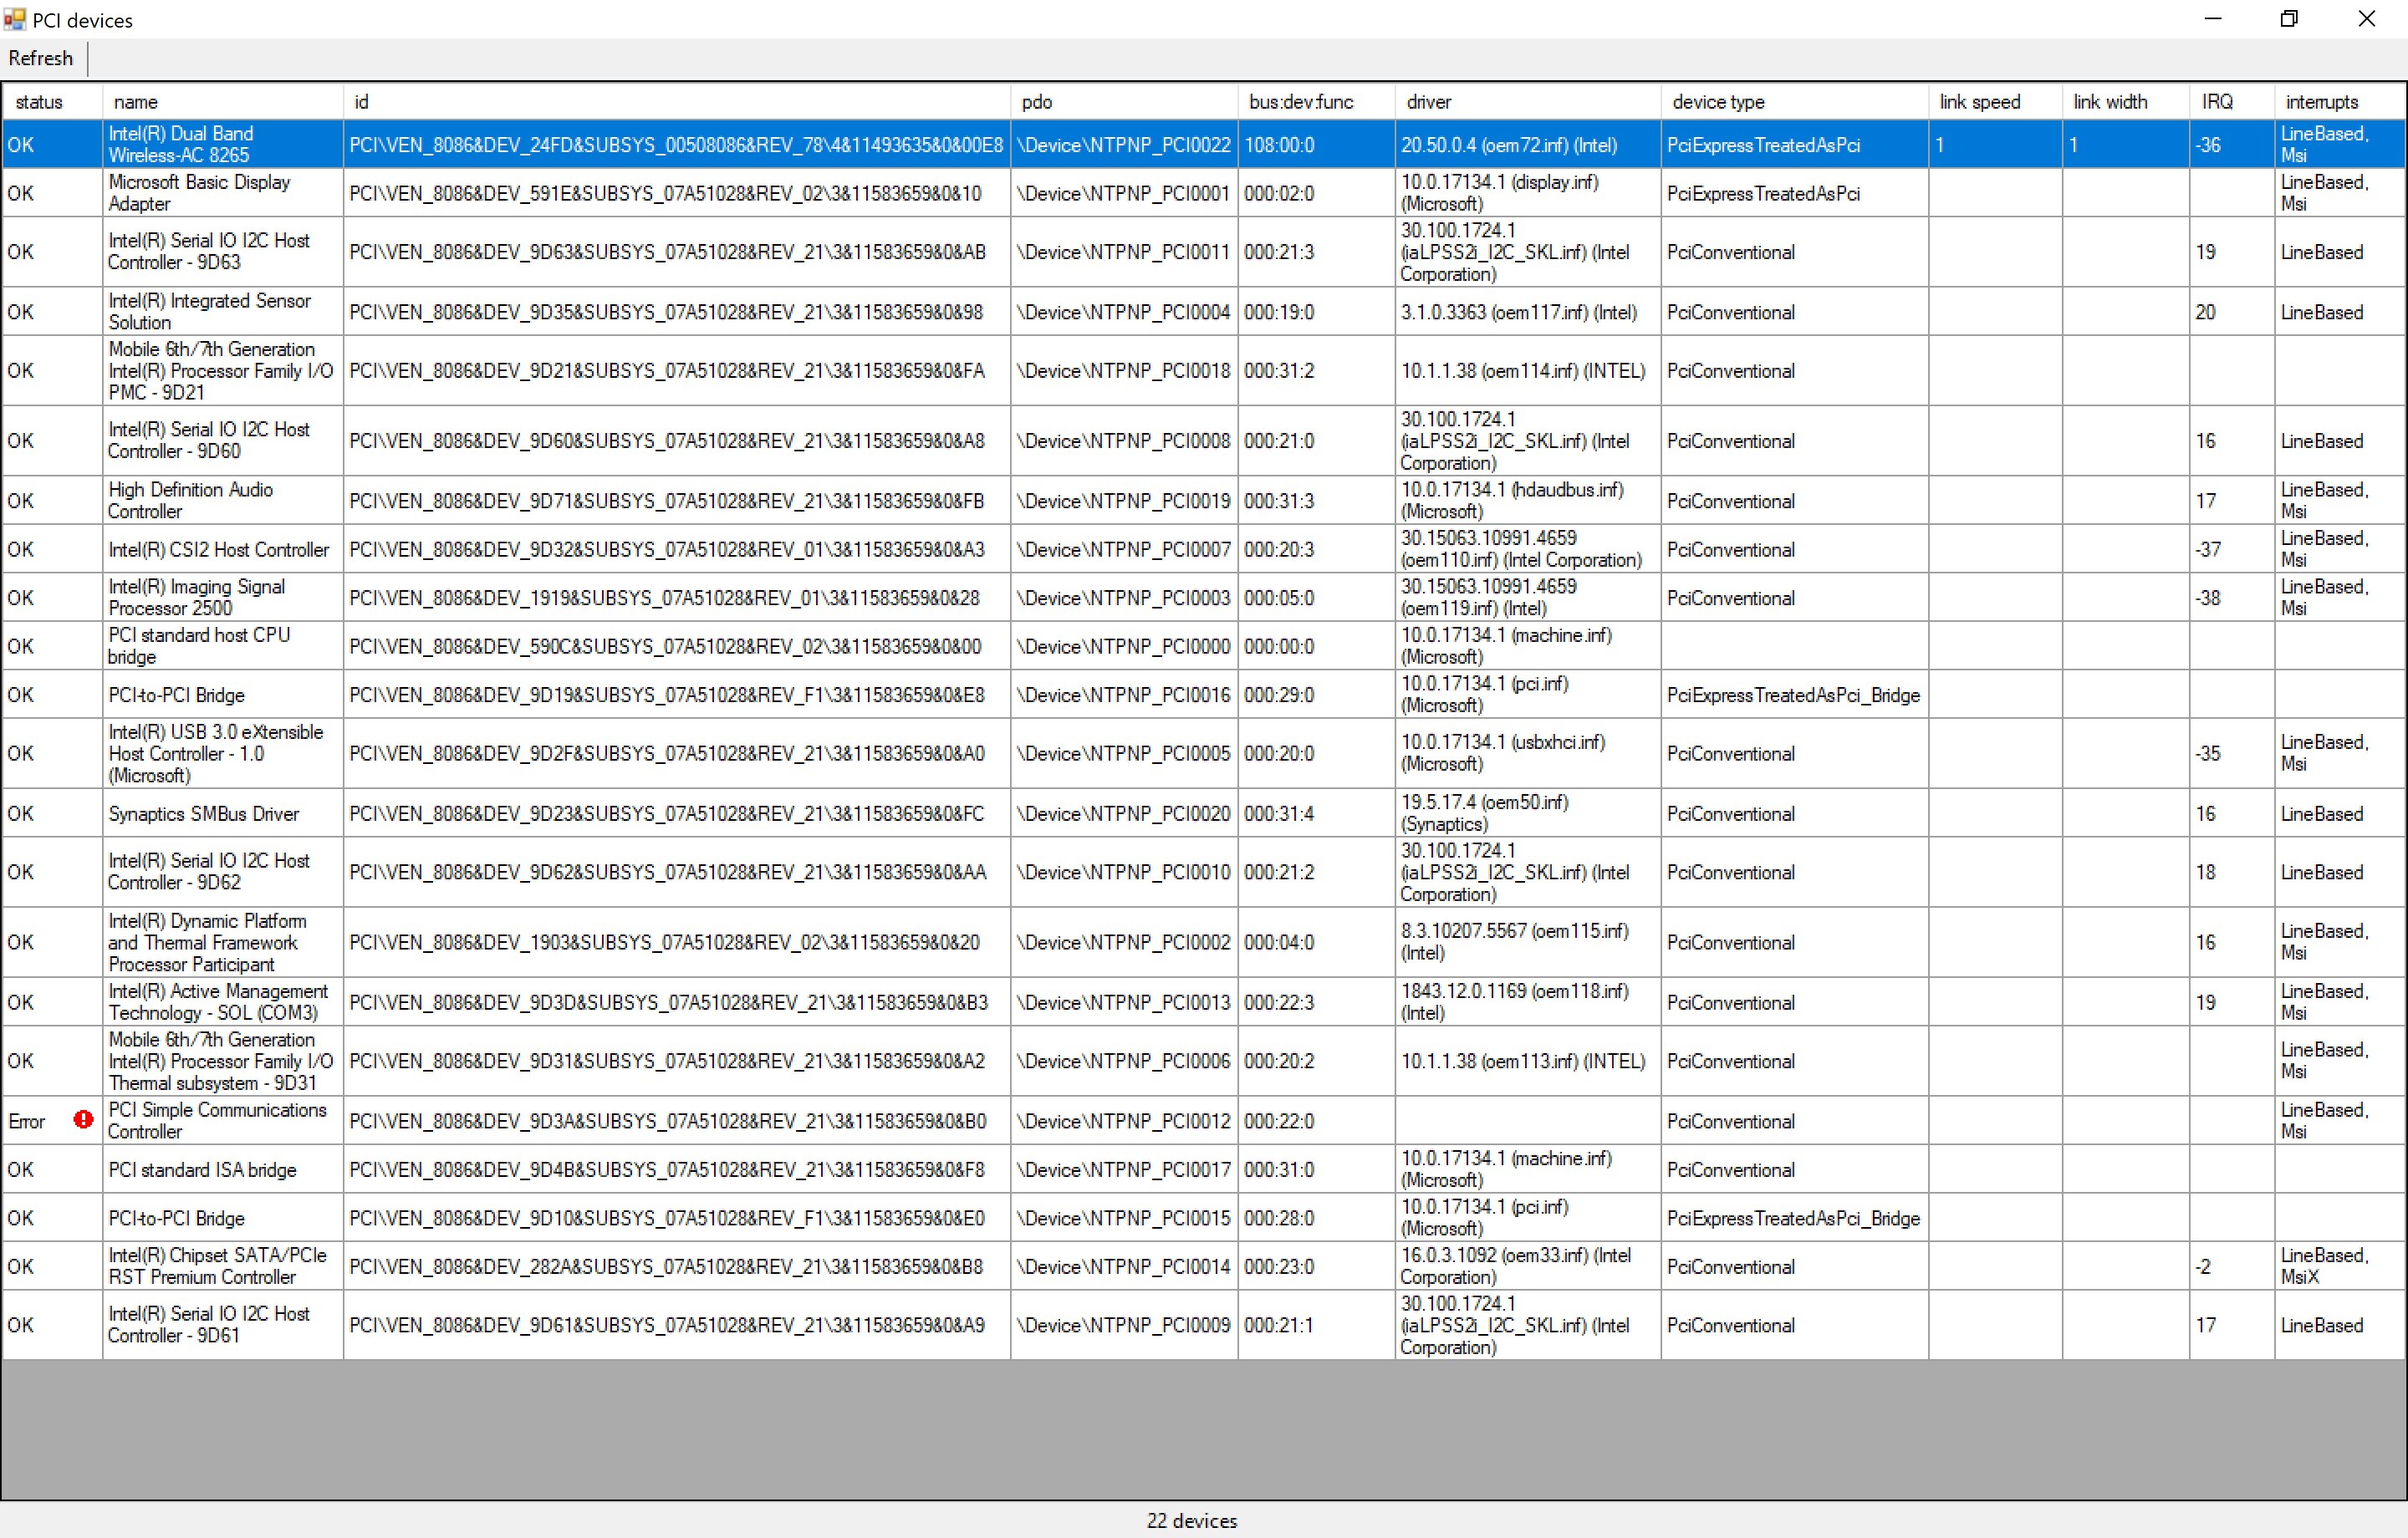
Task: Select Intel(R) Serial IO I2C Host Controller - 9D62
Action: click(x=222, y=872)
